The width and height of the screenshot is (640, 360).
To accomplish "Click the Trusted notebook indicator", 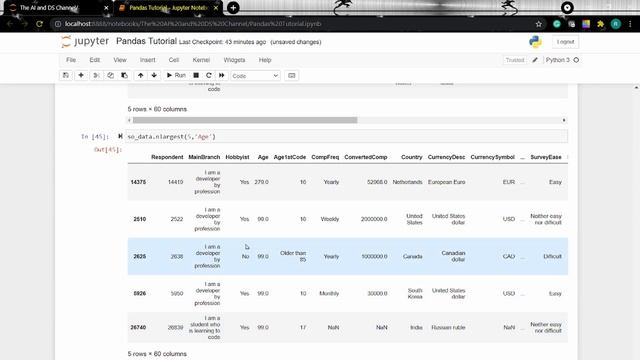I will (515, 60).
